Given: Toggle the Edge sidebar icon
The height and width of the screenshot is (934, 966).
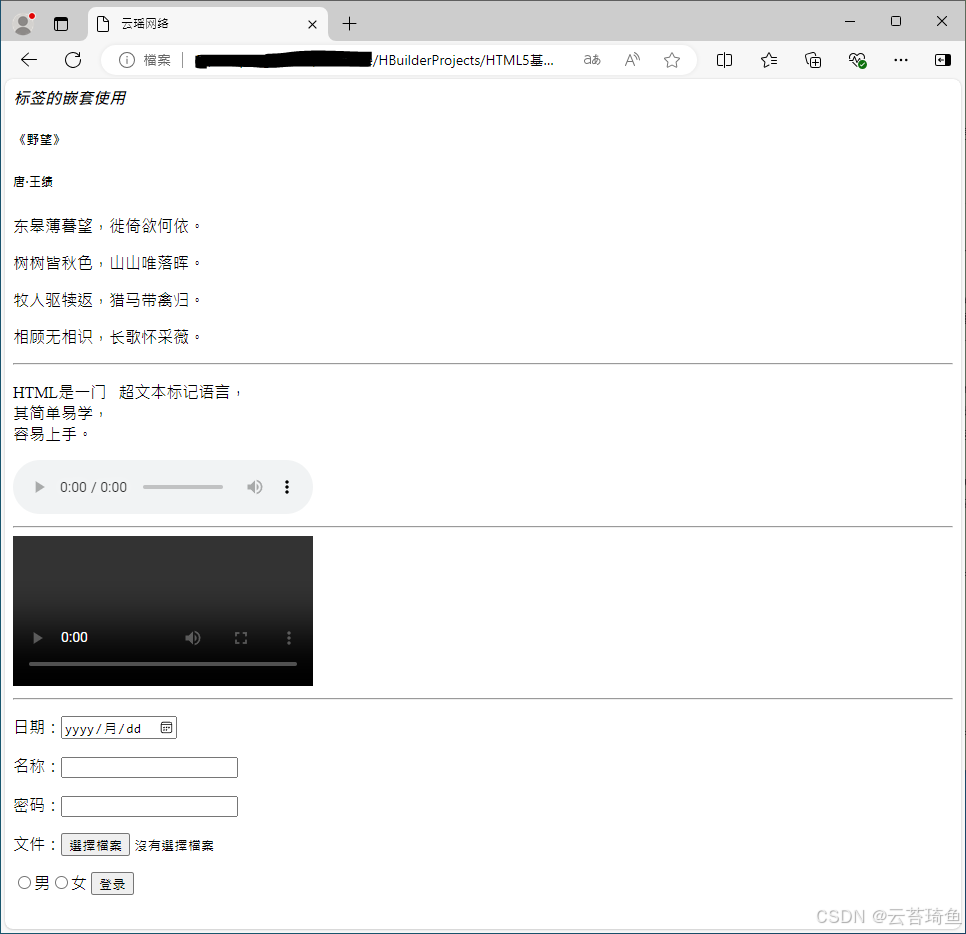Looking at the screenshot, I should [943, 60].
